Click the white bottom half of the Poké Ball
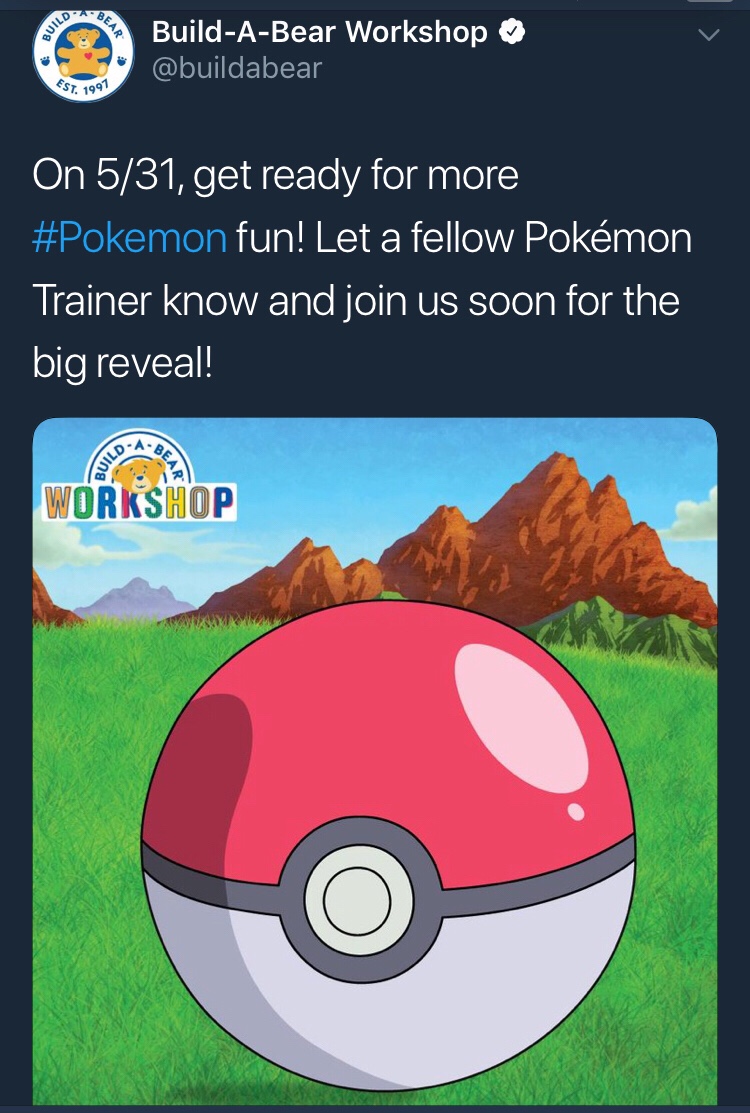The image size is (750, 1113). point(397,994)
